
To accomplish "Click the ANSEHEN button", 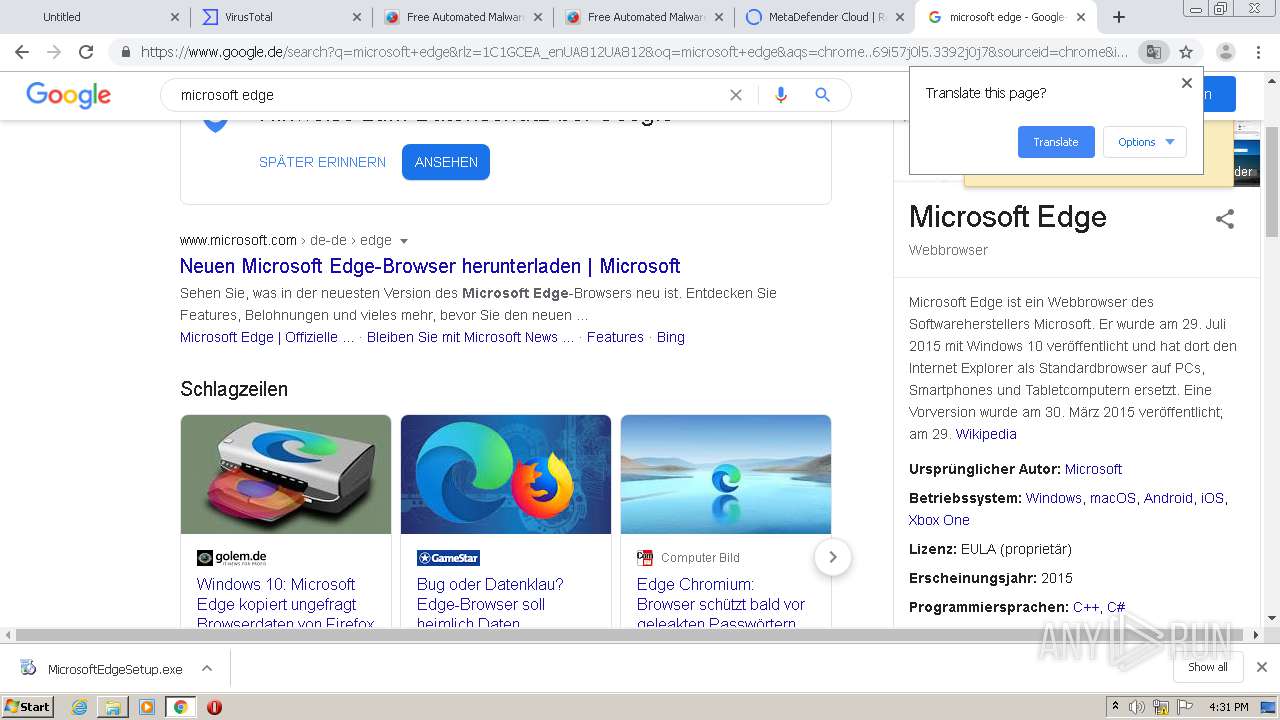I will (446, 162).
